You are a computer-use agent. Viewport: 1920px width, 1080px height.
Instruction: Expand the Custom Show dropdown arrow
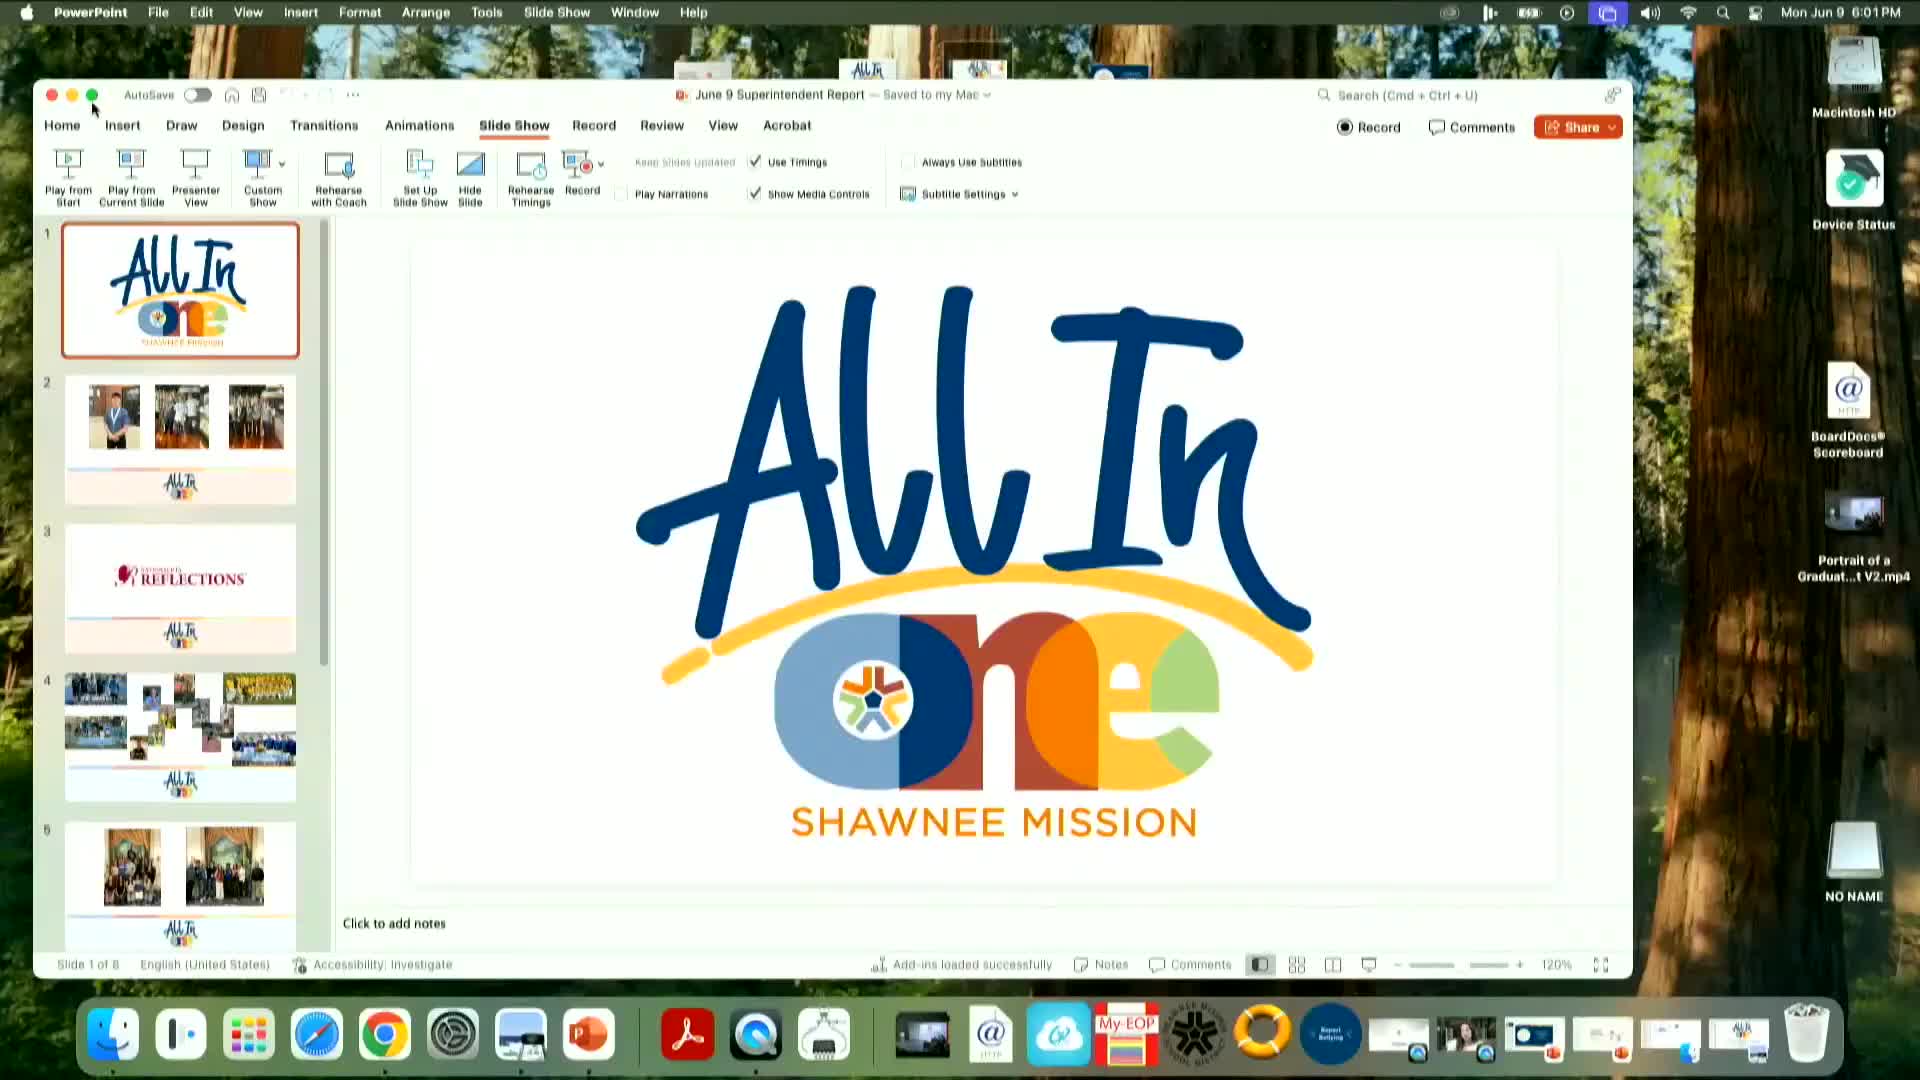click(x=282, y=164)
